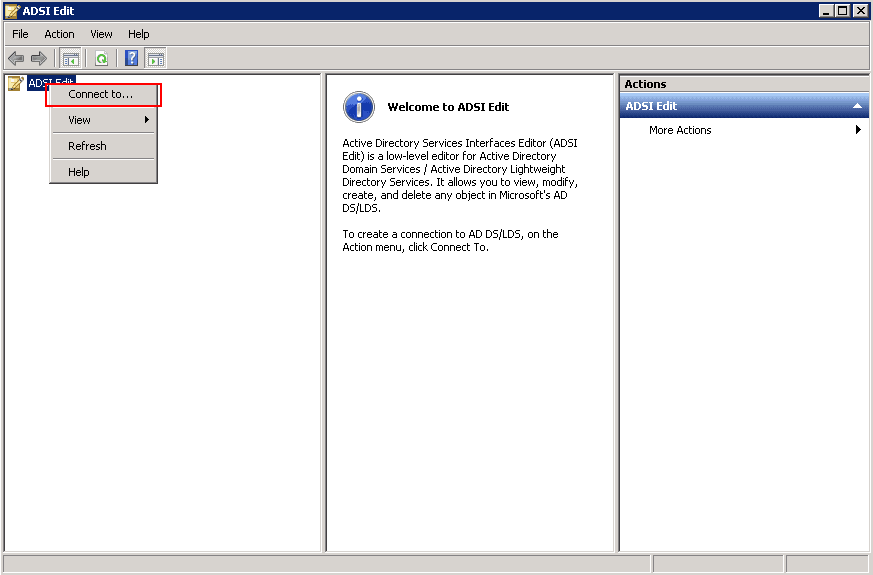This screenshot has width=873, height=575.
Task: Click the ADSI Edit title bar app icon
Action: point(12,11)
